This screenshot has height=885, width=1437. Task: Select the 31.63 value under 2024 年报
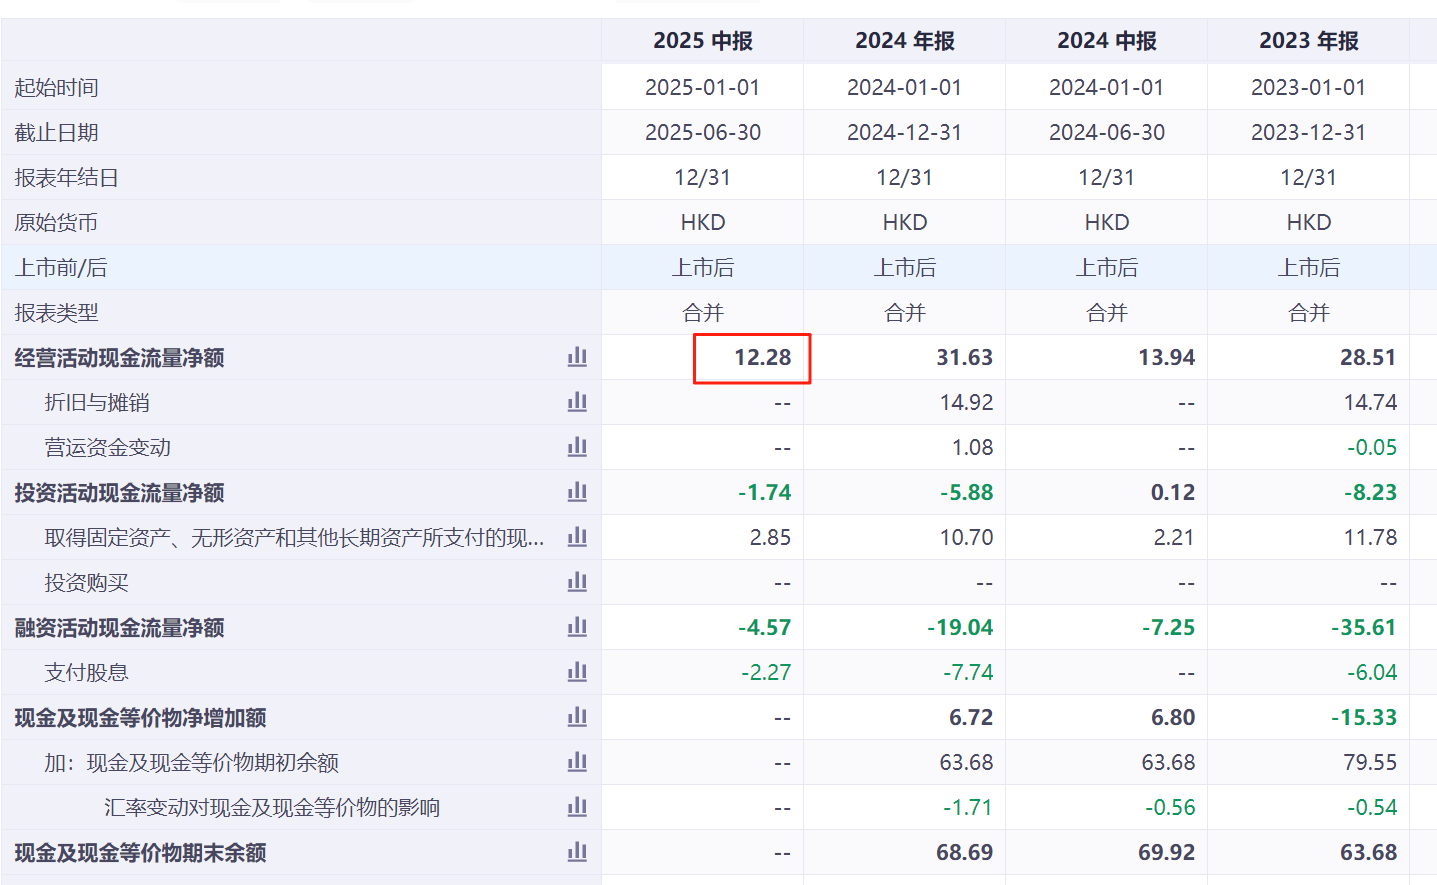pos(964,358)
